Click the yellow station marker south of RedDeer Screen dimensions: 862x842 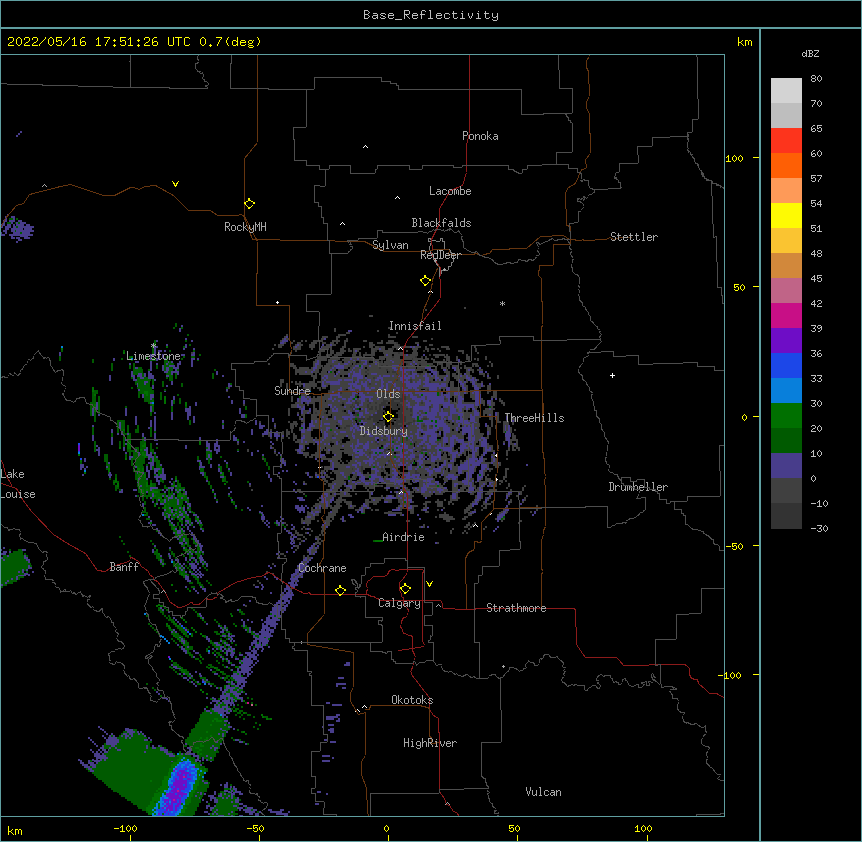point(426,281)
